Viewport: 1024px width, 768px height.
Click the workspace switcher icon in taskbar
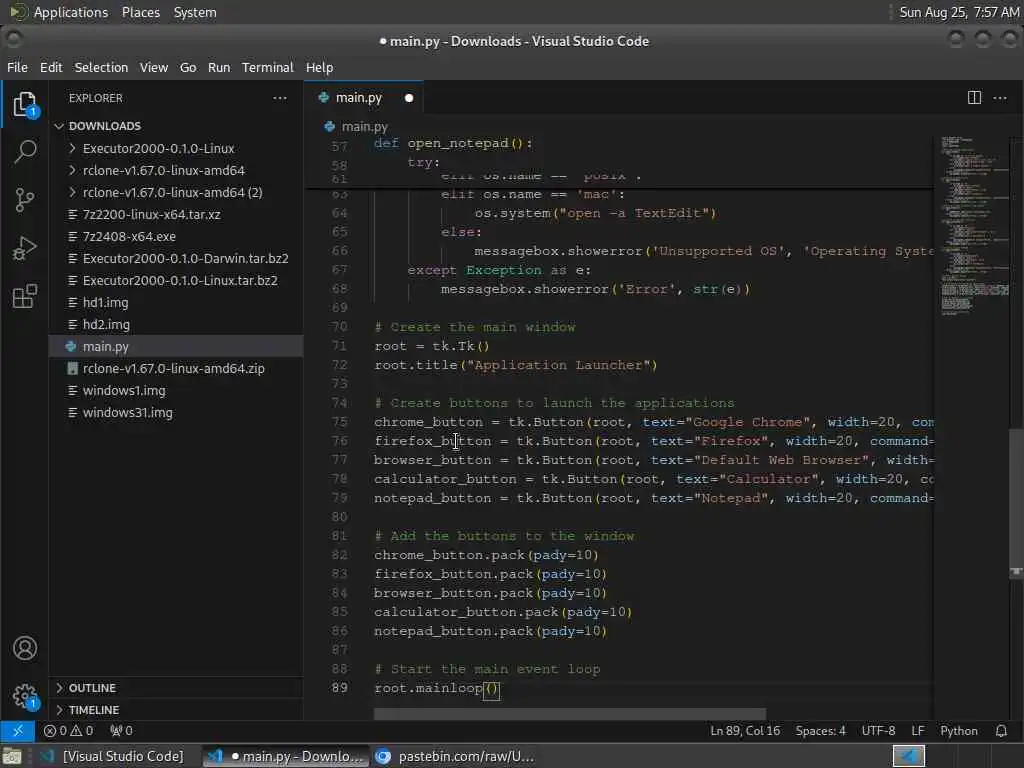point(908,756)
